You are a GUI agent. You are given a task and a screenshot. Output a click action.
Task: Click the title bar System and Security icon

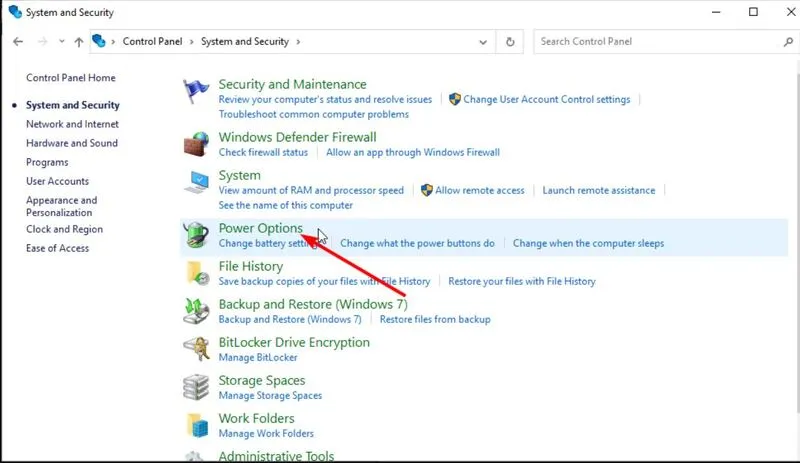click(15, 12)
